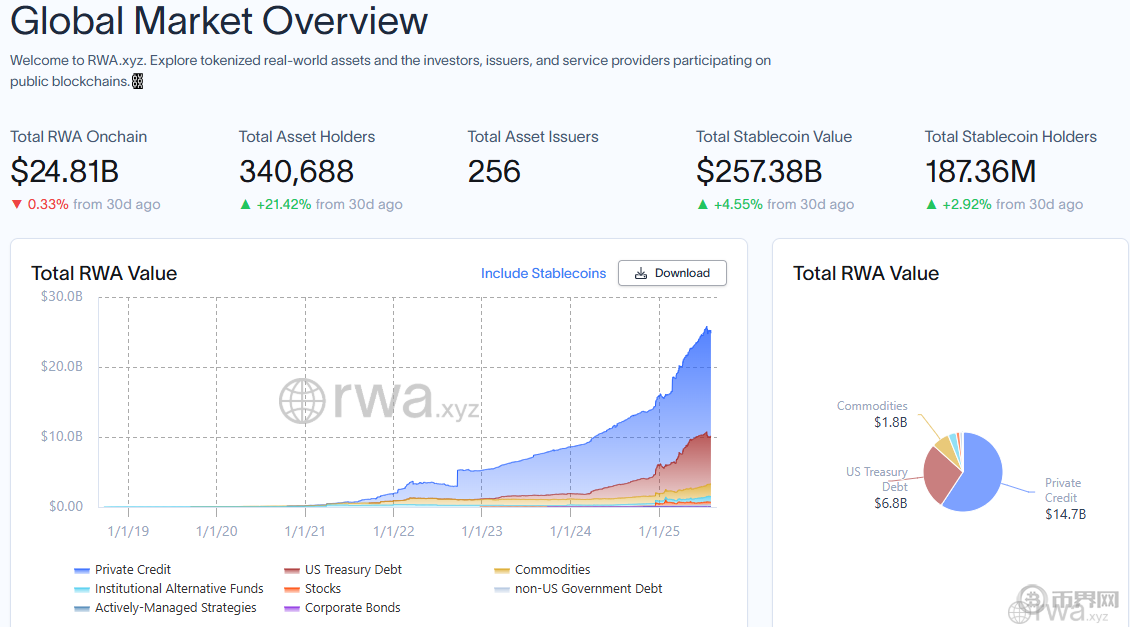Viewport: 1130px width, 627px height.
Task: Click green up arrow under Total Stablecoin Value
Action: click(x=702, y=204)
